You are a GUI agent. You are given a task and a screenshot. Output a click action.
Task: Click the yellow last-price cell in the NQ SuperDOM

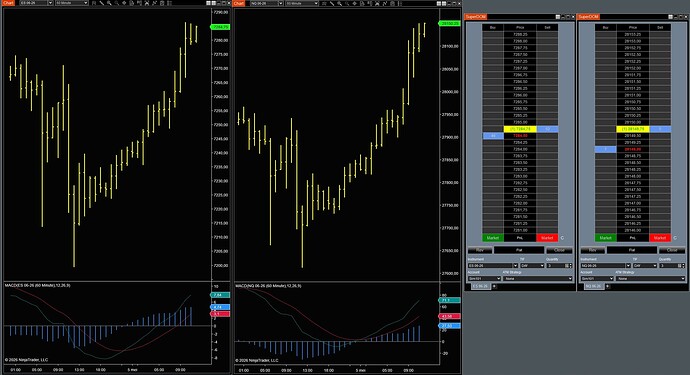[x=633, y=129]
